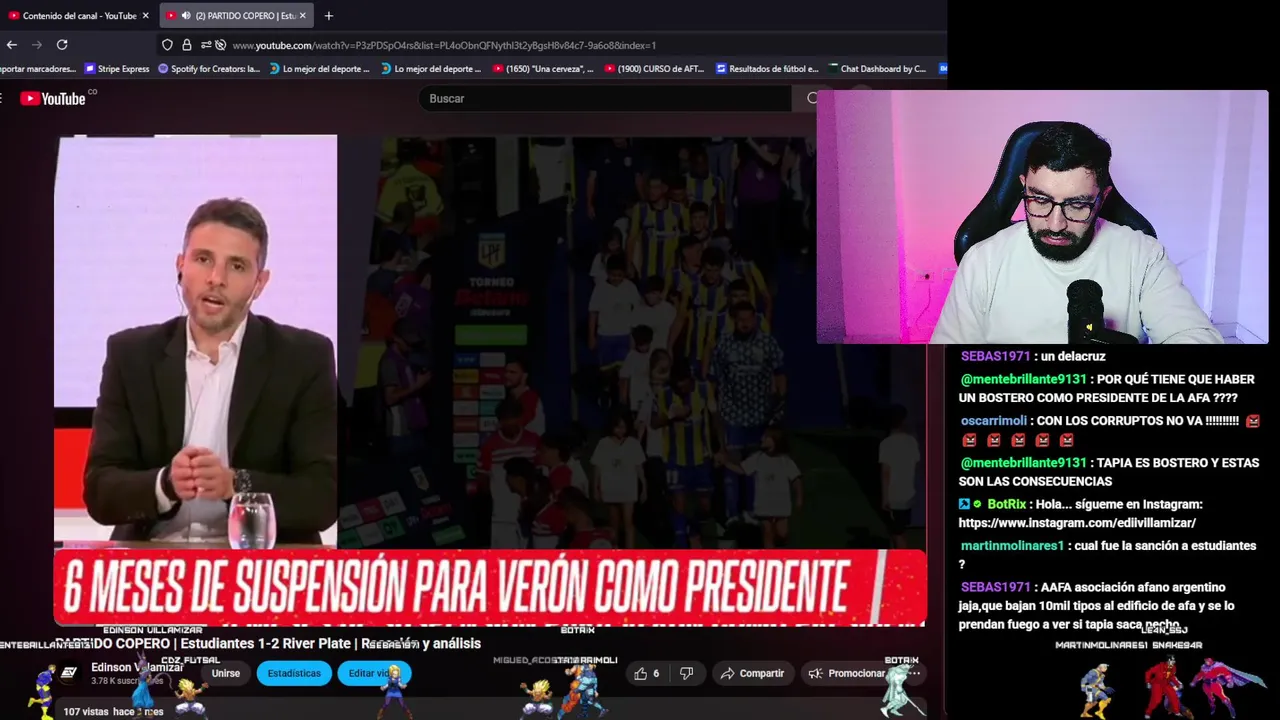Click chat user 'oscarrimoli' name
1280x720 pixels.
993,421
